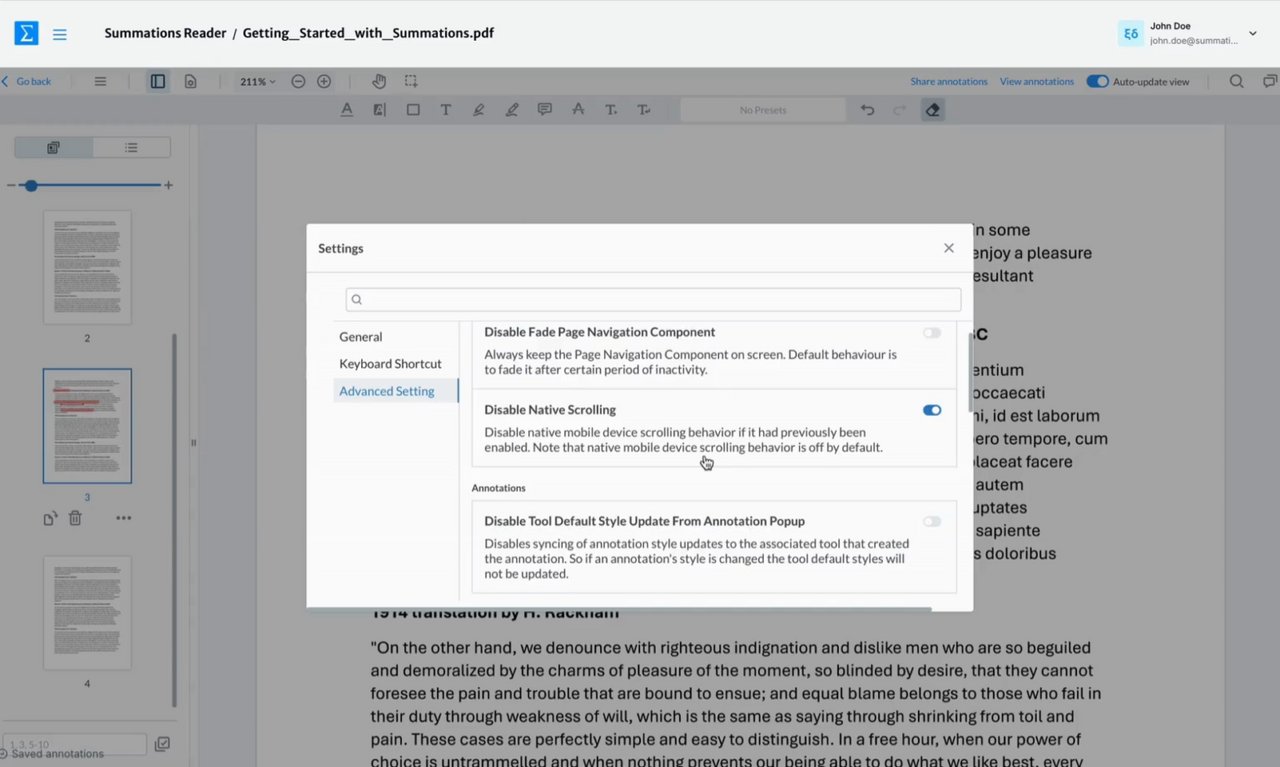Enable Disable Tool Default Style Update toggle

tap(932, 521)
